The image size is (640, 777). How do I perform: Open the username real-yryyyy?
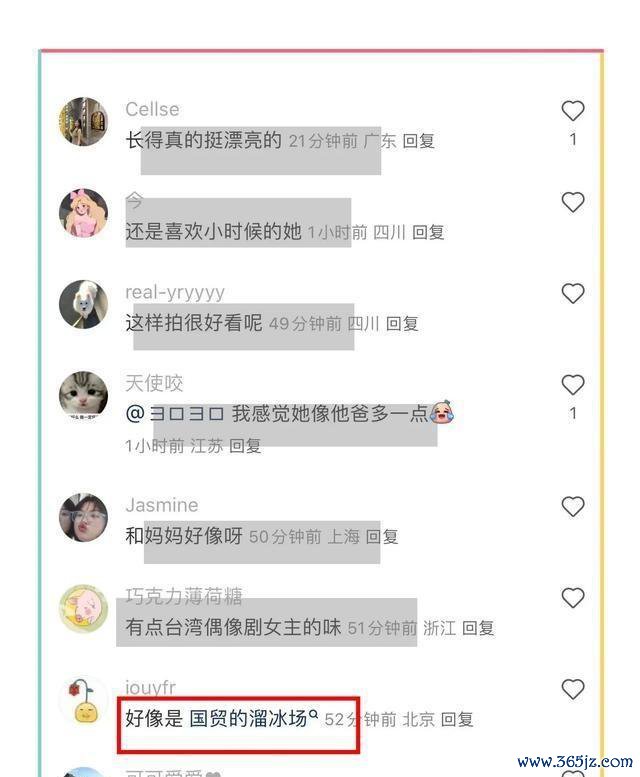pos(175,292)
